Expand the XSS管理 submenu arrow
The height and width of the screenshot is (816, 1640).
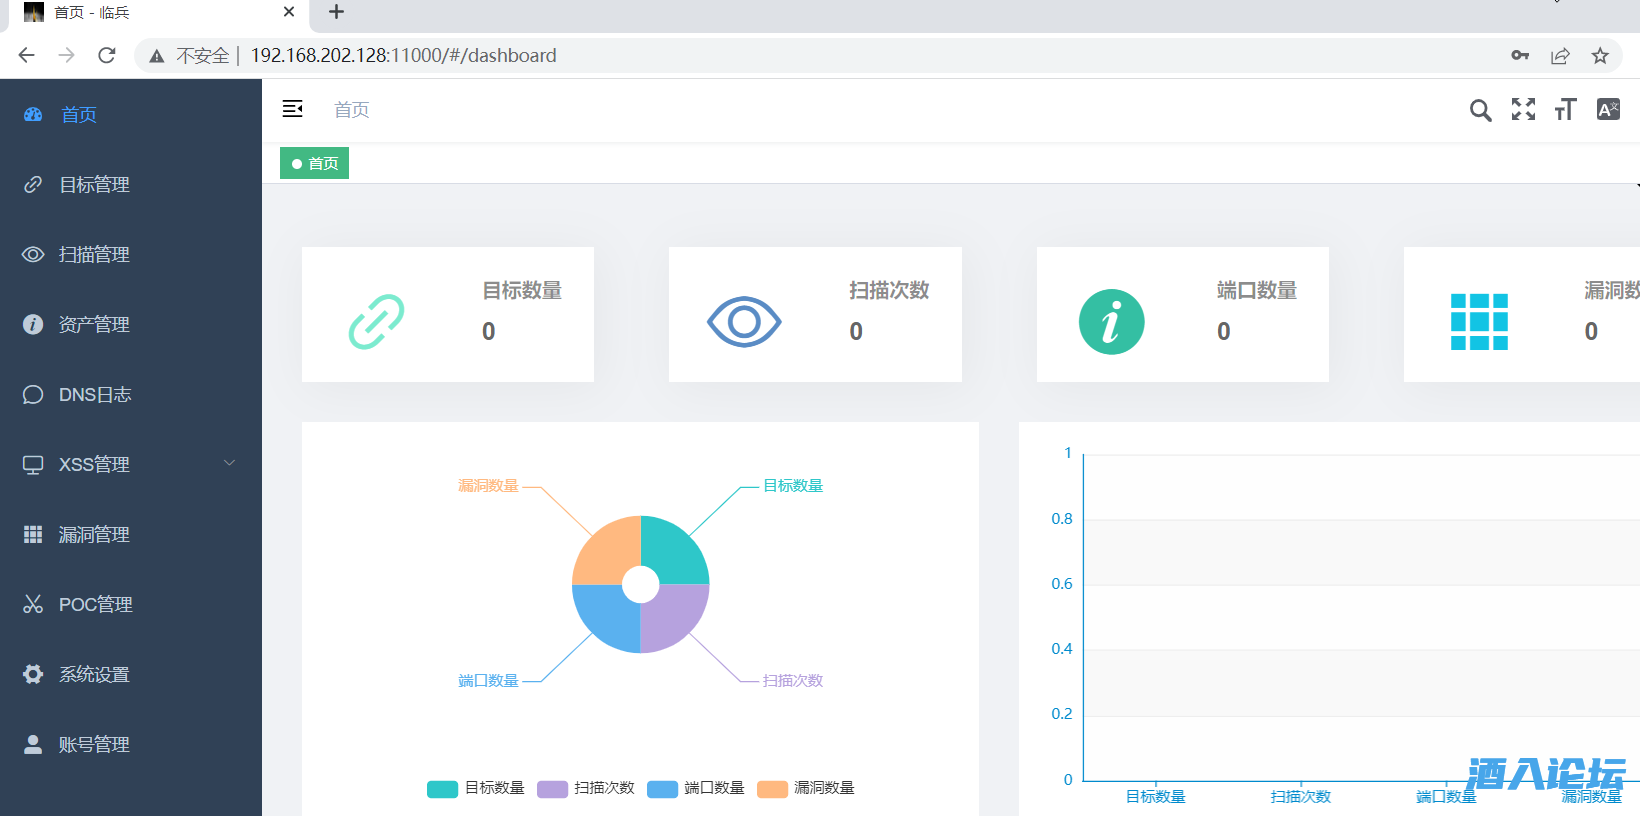[x=229, y=463]
